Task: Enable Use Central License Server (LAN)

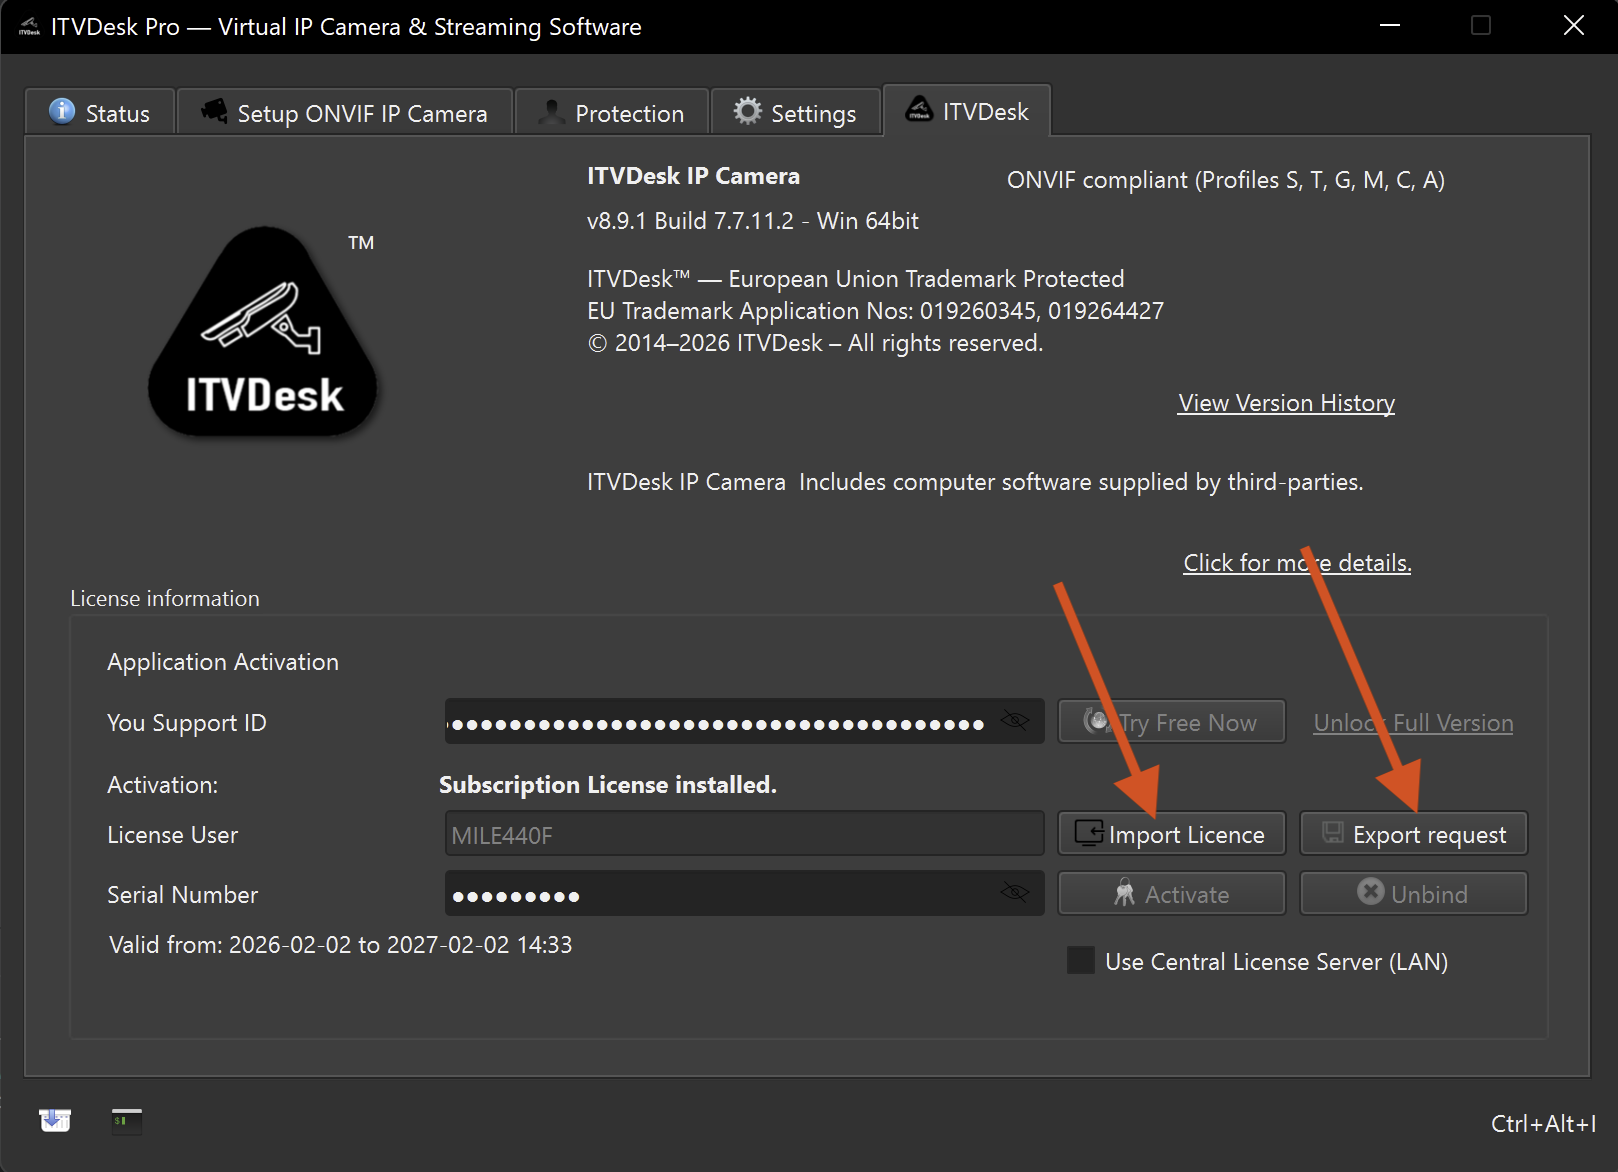Action: coord(1081,961)
